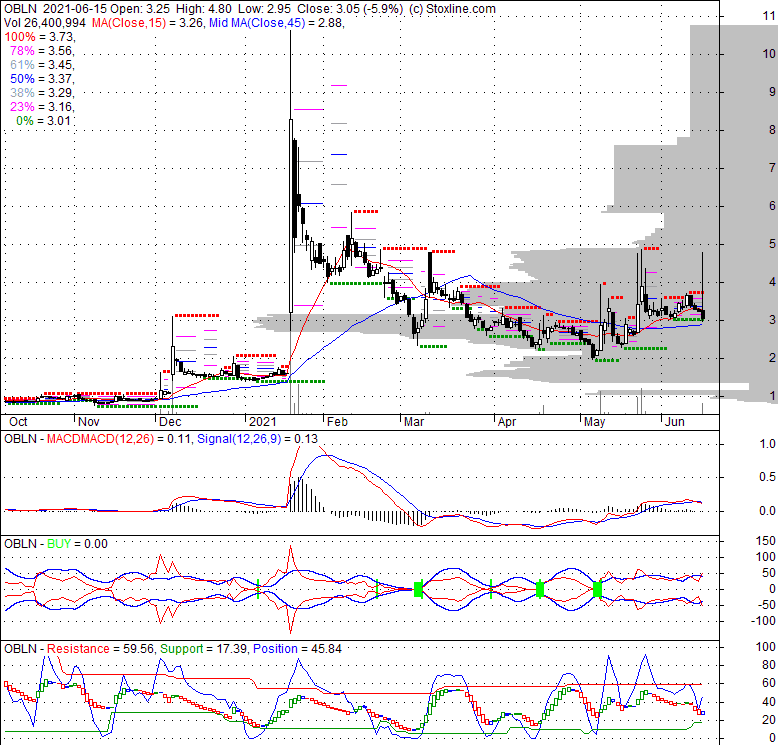Click the 100% = 3.73 Fibonacci level
The height and width of the screenshot is (745, 780).
pos(39,37)
